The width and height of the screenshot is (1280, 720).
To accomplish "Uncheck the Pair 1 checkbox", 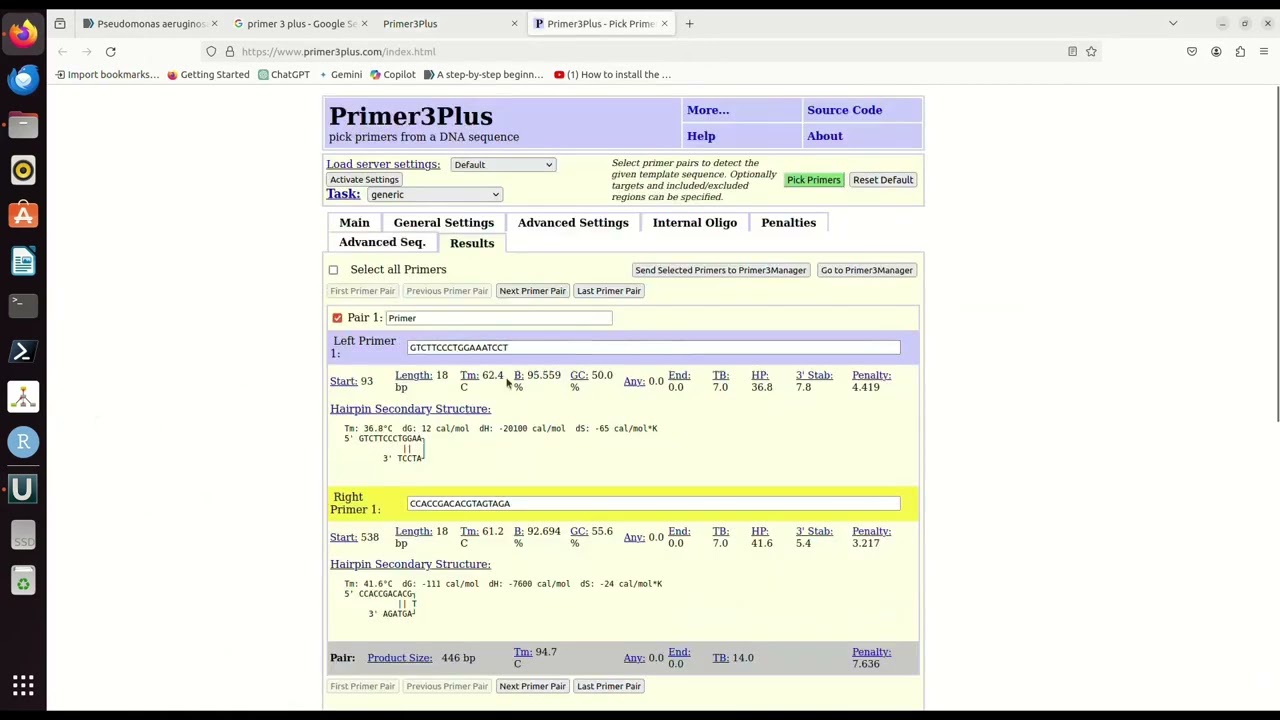I will [337, 318].
